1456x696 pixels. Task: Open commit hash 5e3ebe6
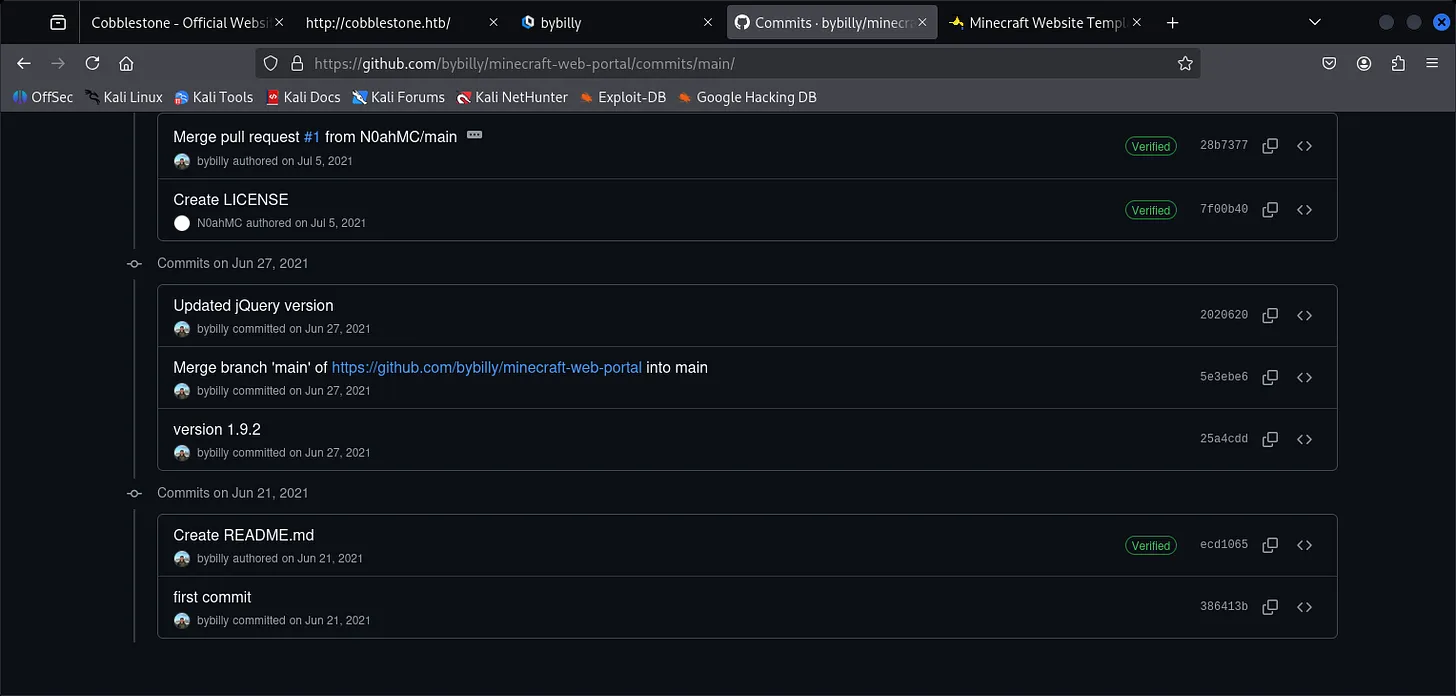[x=1224, y=377]
